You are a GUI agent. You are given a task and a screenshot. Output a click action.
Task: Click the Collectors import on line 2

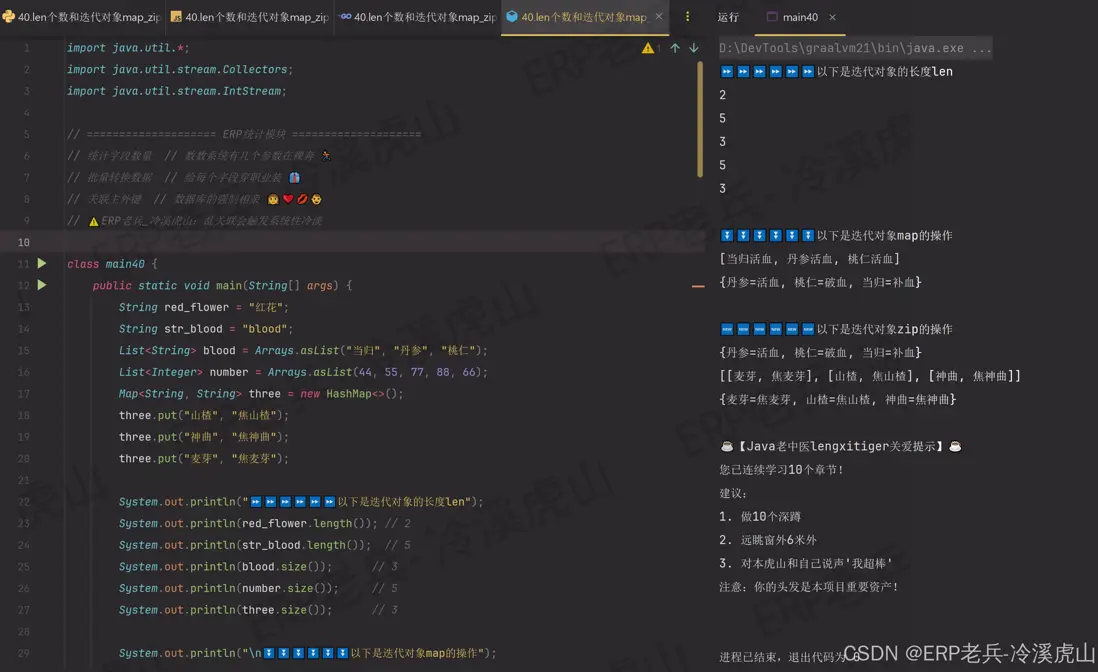(254, 69)
